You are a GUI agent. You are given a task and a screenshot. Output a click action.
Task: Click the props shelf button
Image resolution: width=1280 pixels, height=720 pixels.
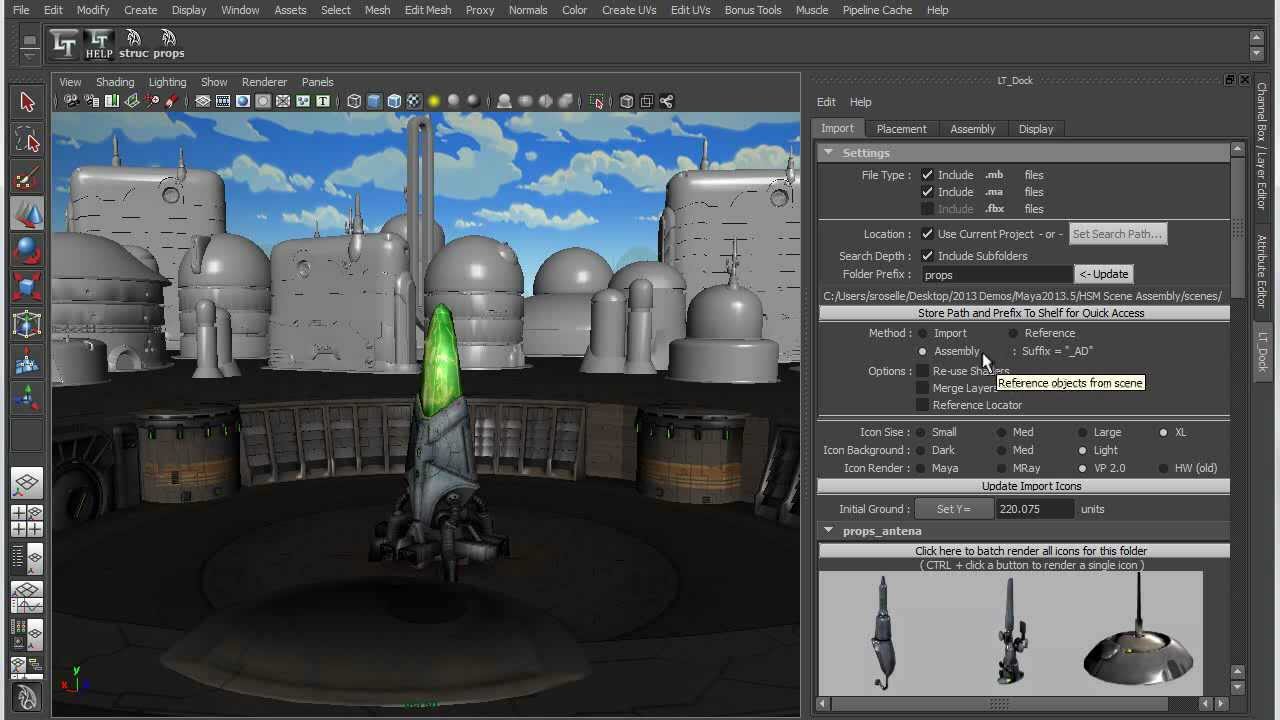tap(168, 44)
